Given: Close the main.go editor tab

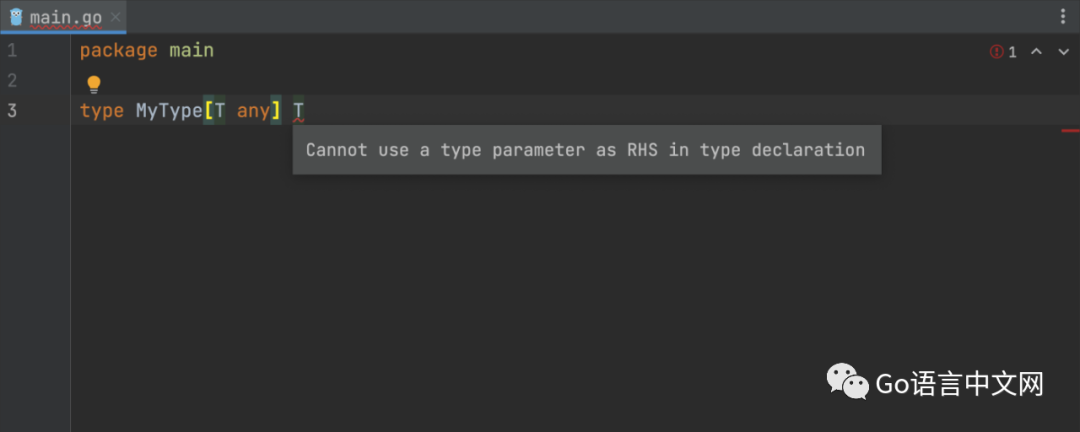Looking at the screenshot, I should [114, 17].
